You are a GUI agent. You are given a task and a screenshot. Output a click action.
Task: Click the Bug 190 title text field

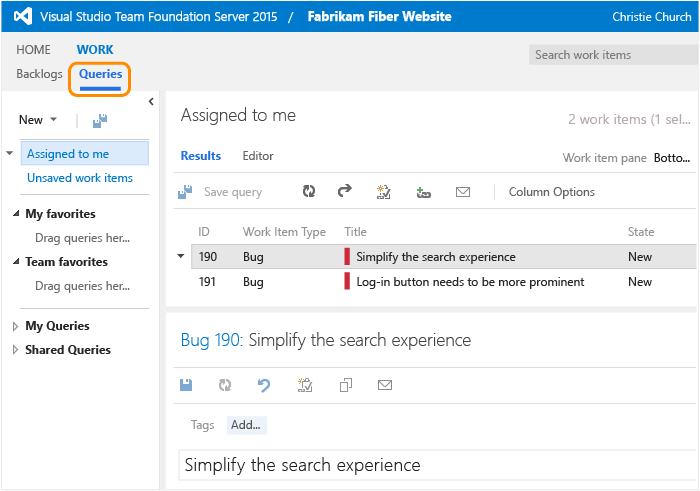438,465
